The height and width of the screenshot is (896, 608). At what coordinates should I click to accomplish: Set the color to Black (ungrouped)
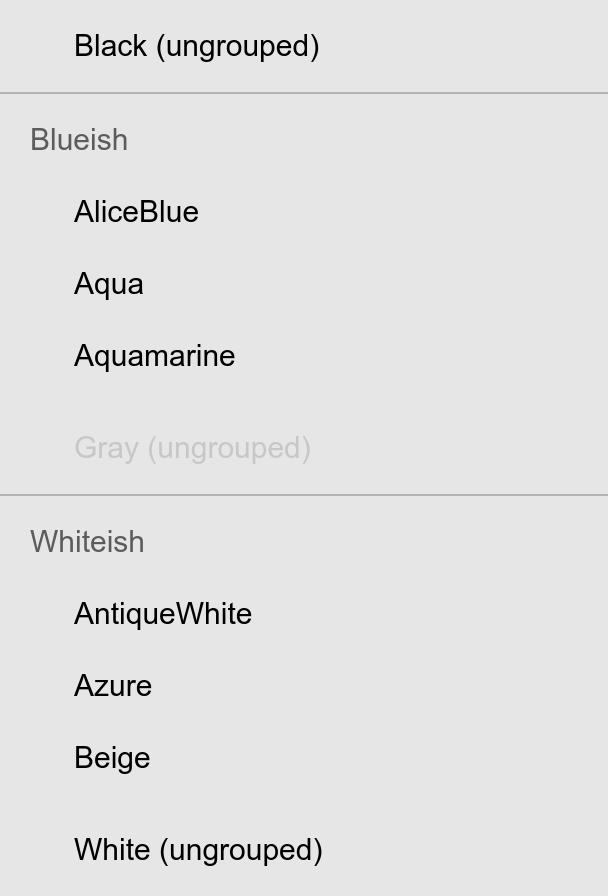[x=304, y=46]
